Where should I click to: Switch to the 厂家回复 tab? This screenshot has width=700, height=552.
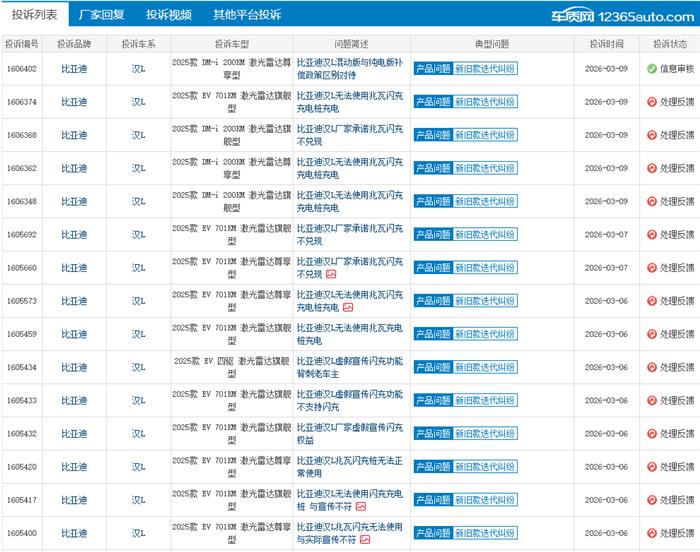point(102,15)
